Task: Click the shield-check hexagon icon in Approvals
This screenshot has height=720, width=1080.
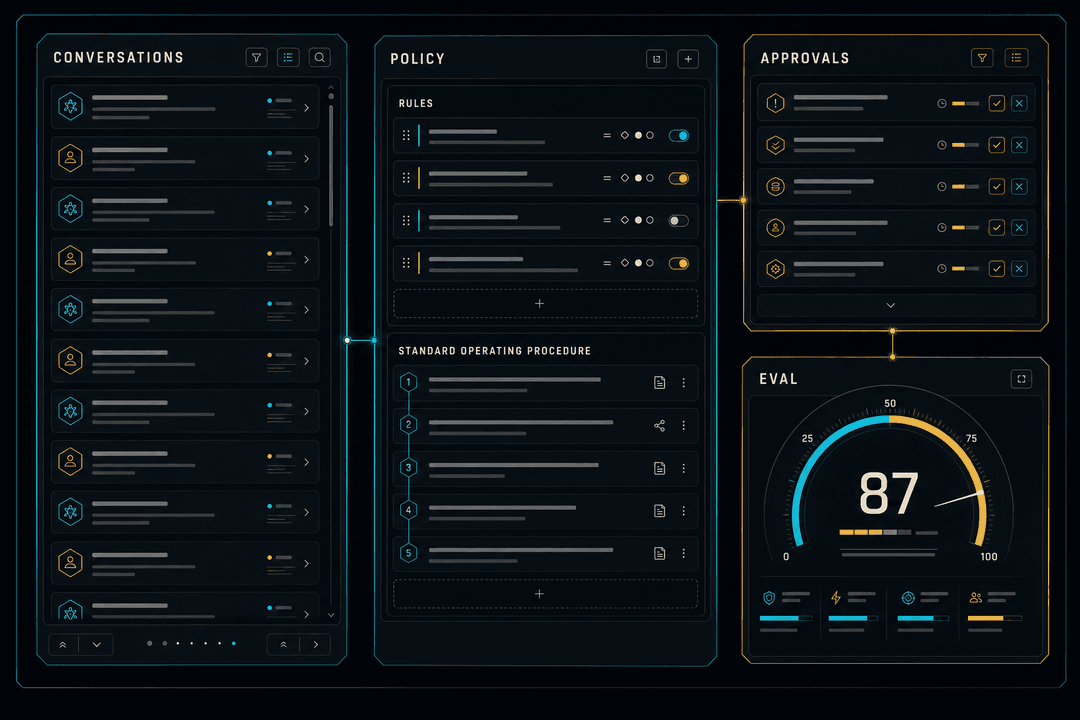Action: (776, 145)
